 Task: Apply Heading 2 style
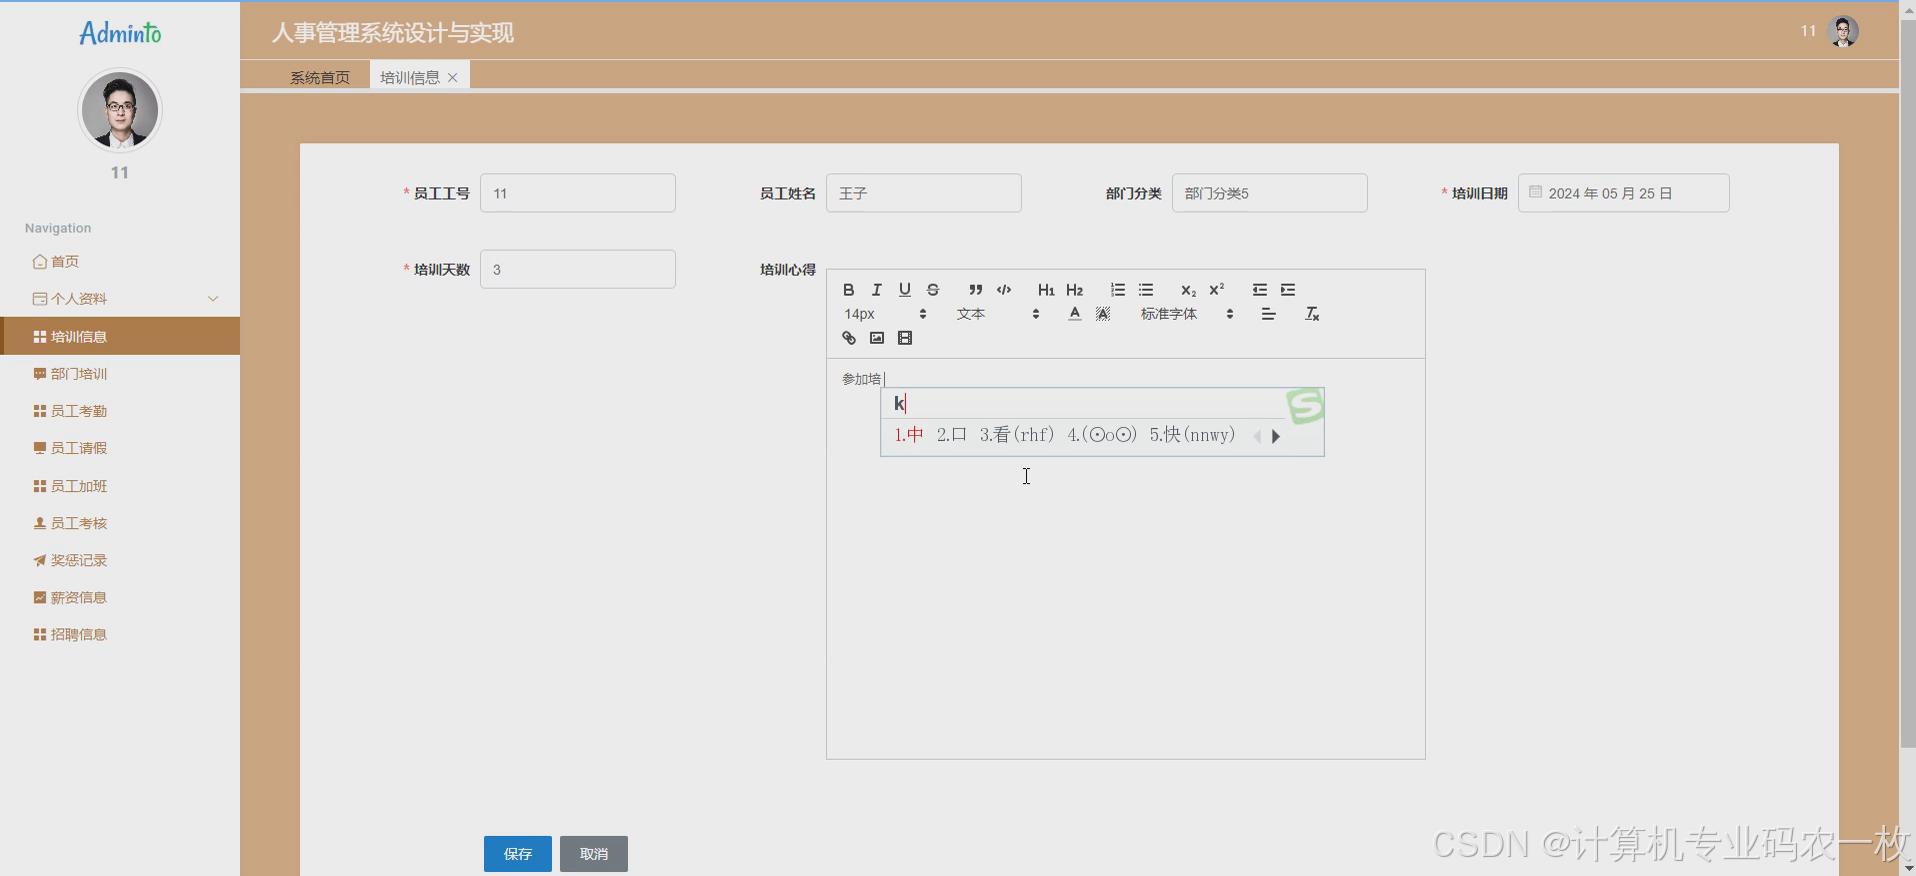click(x=1074, y=290)
